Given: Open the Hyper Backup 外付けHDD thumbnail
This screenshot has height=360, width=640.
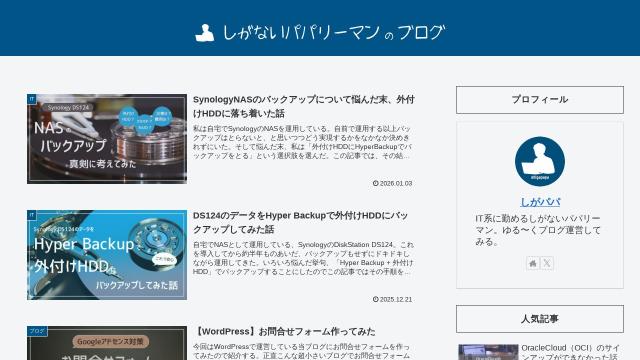Looking at the screenshot, I should tap(107, 255).
